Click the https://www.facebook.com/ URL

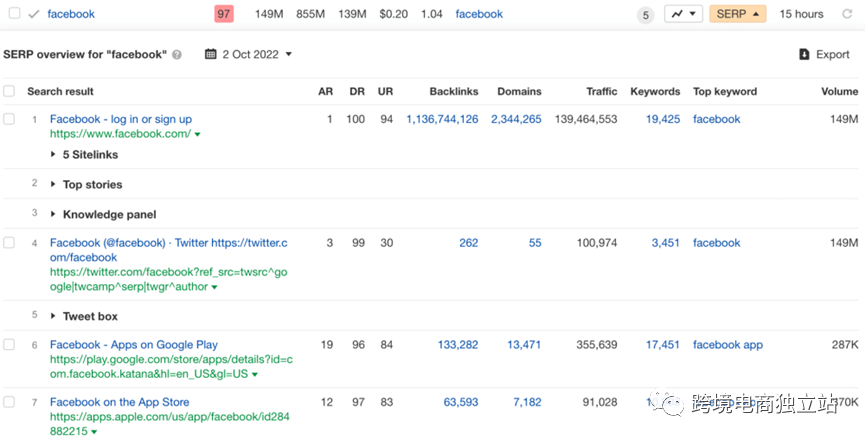click(120, 134)
